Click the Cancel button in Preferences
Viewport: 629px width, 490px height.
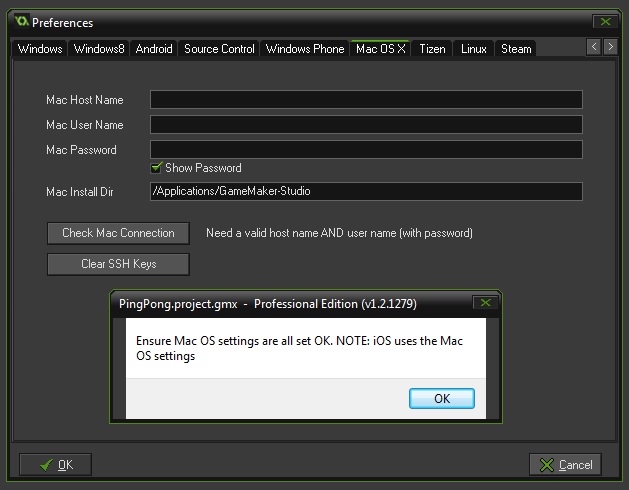(x=565, y=464)
